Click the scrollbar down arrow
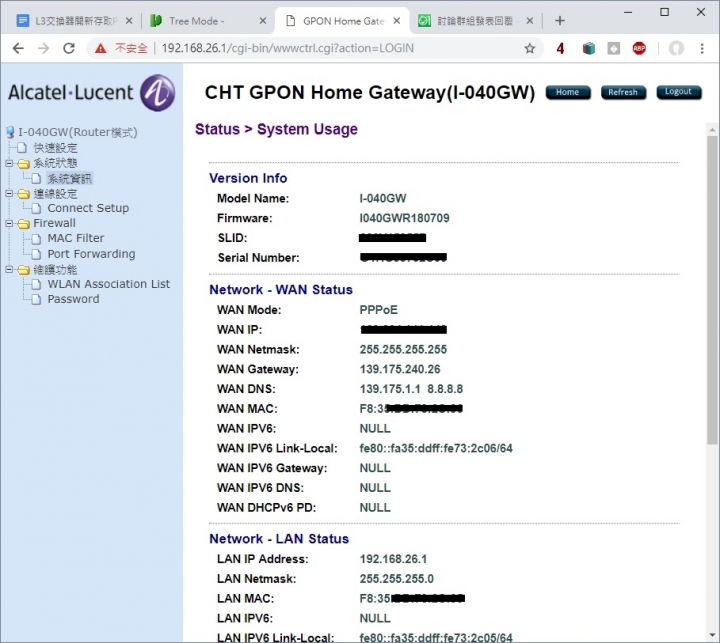 712,636
